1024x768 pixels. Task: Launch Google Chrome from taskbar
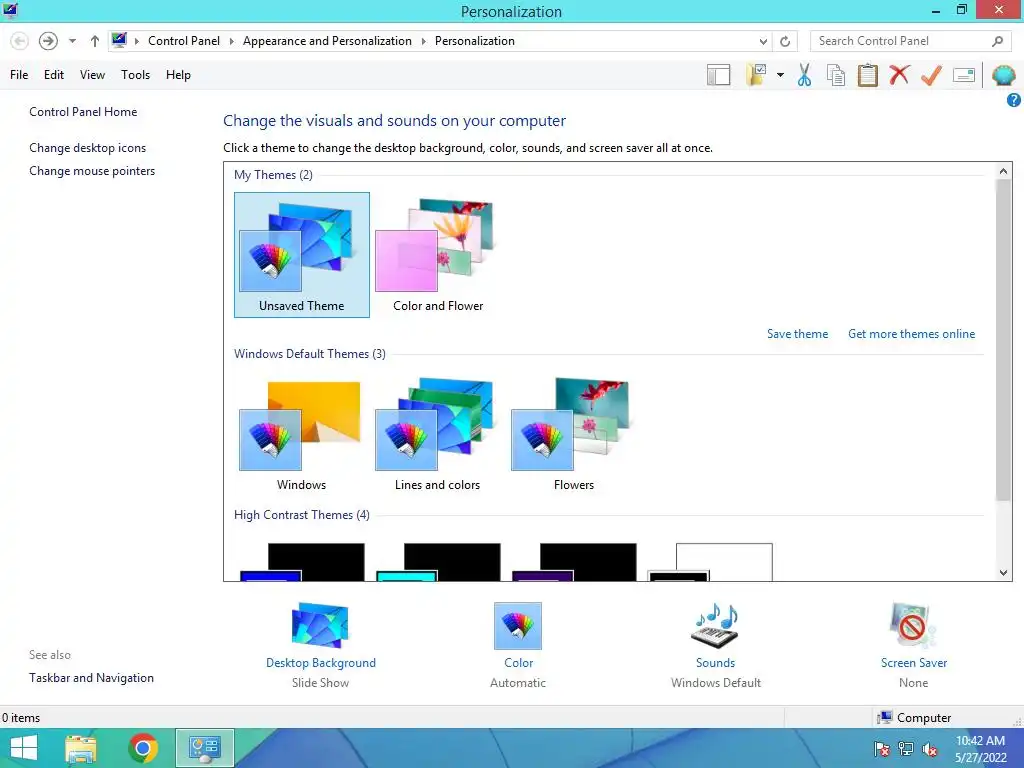(143, 748)
